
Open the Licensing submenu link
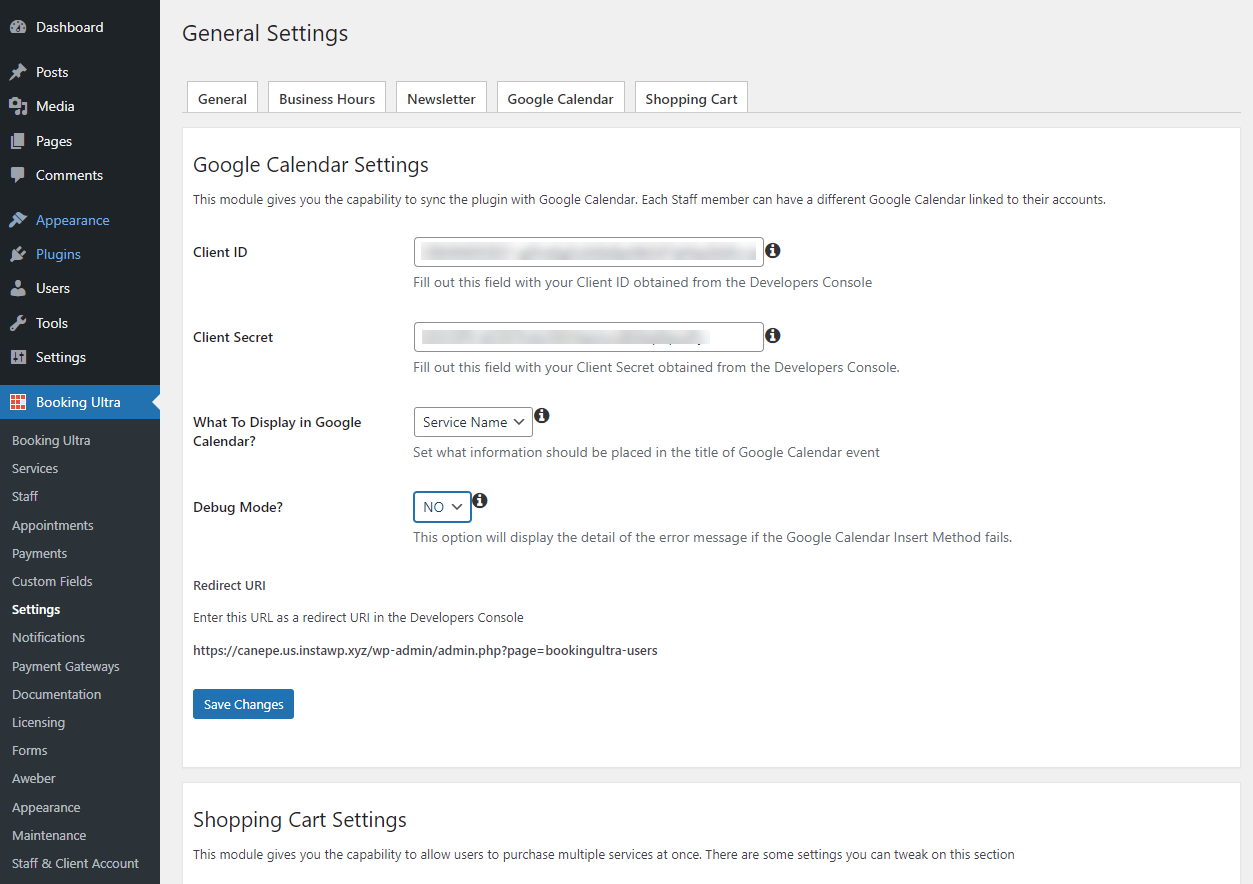click(38, 722)
